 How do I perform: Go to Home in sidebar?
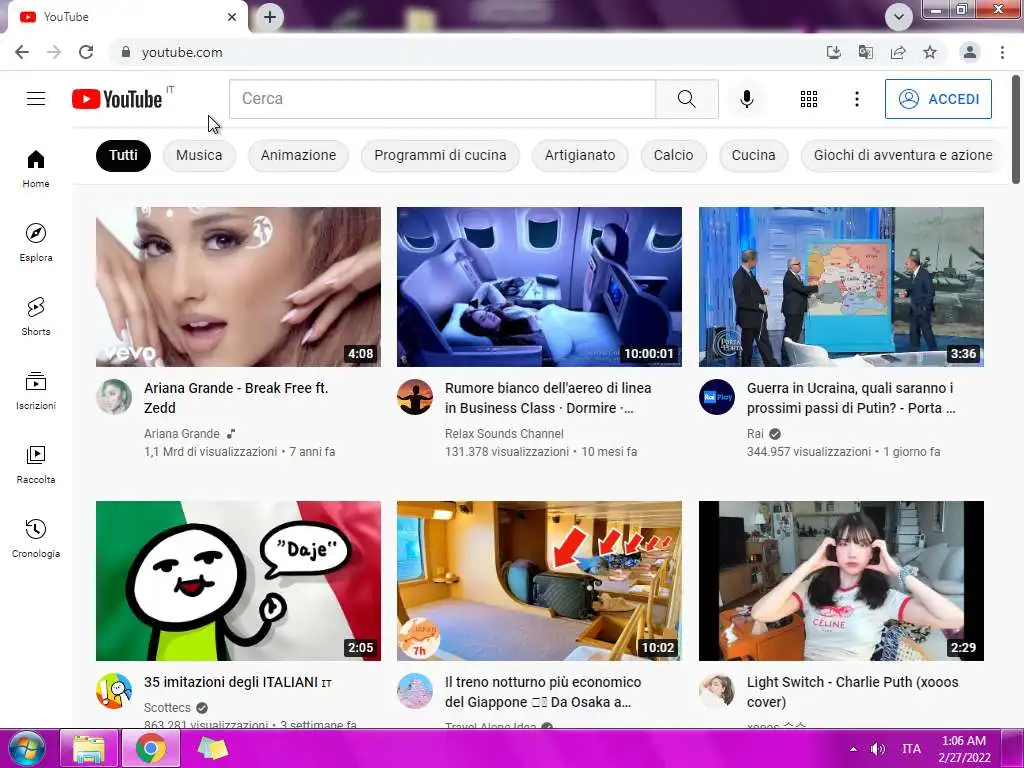36,168
